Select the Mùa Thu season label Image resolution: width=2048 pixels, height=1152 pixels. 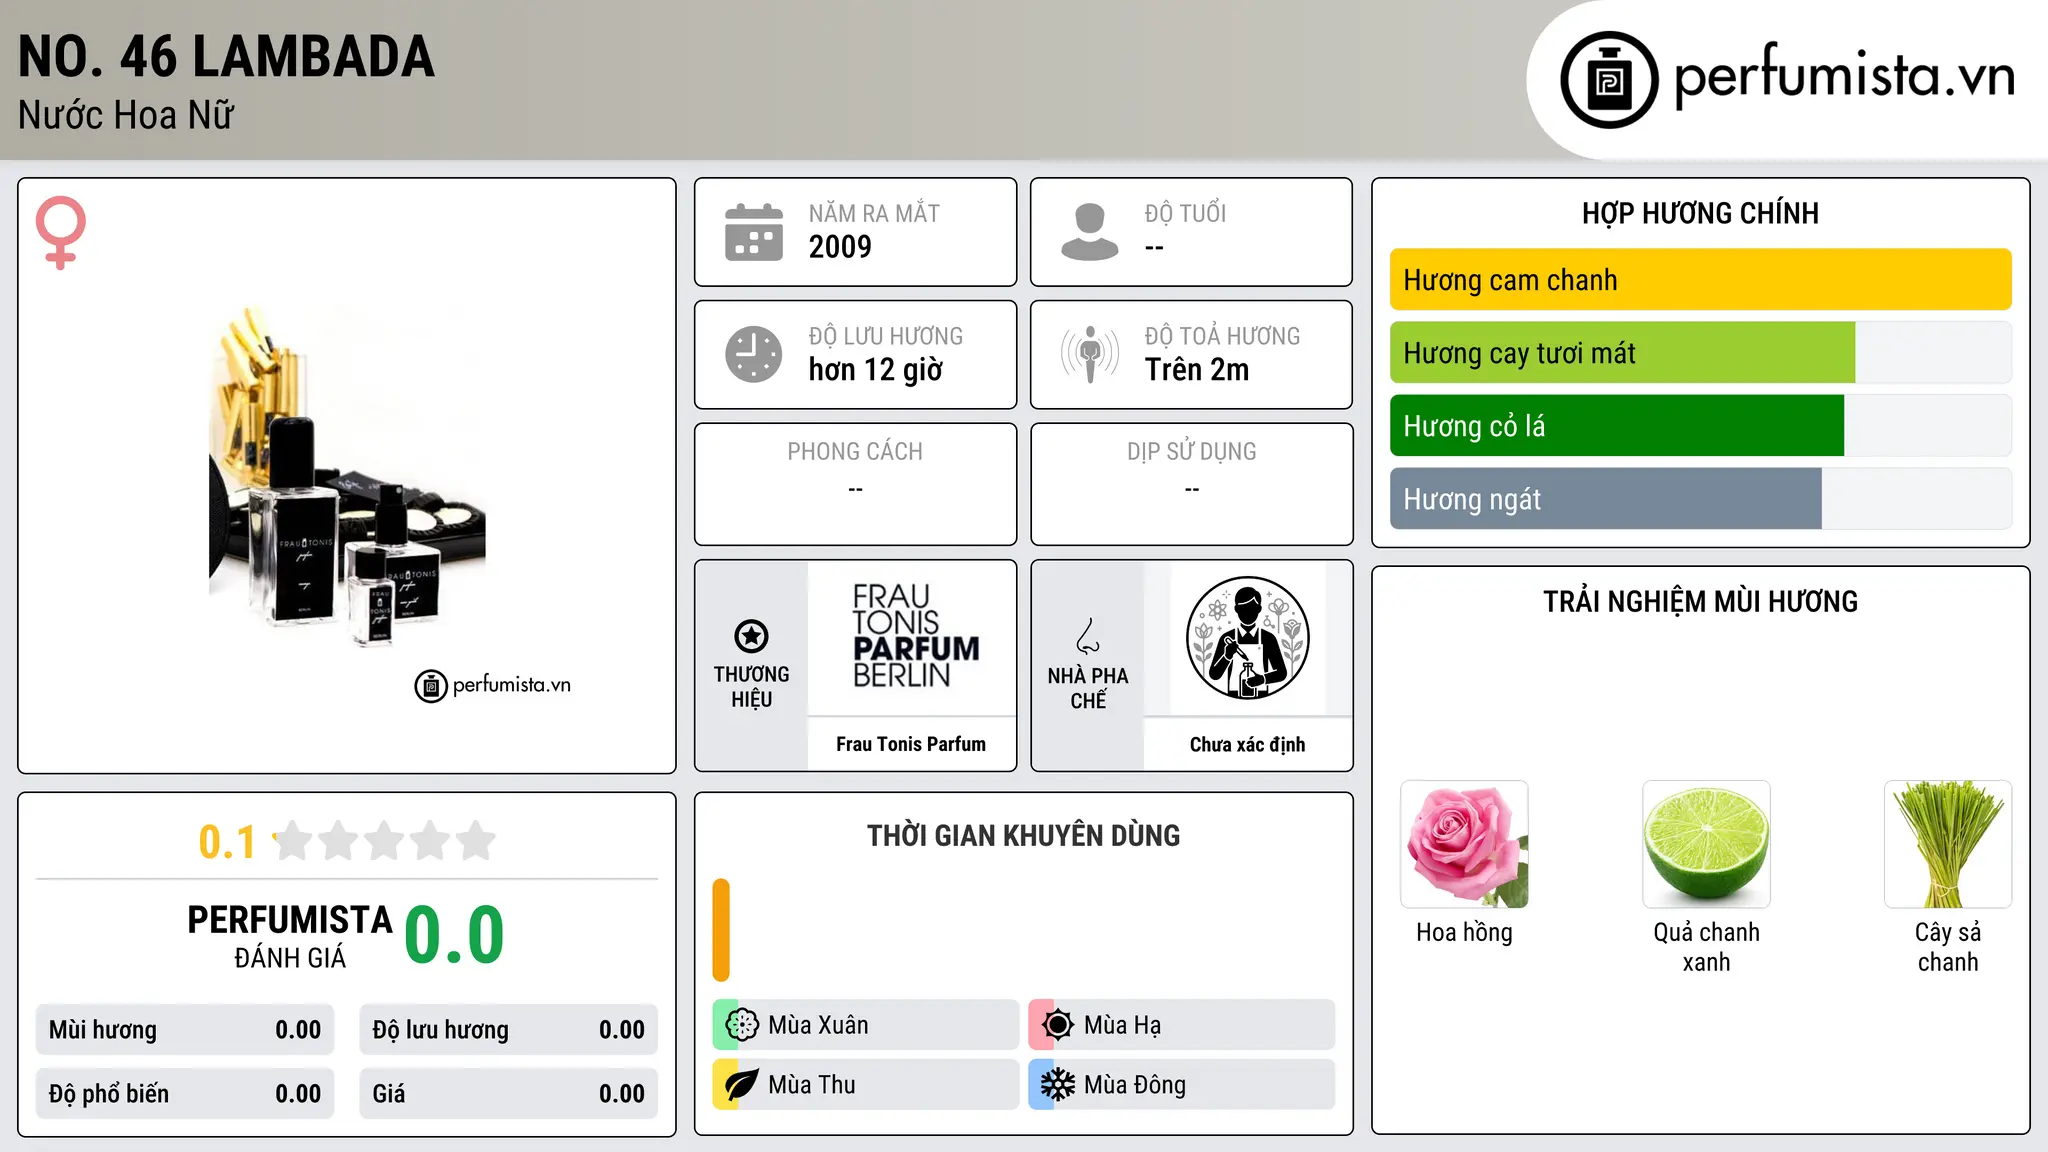pos(811,1085)
